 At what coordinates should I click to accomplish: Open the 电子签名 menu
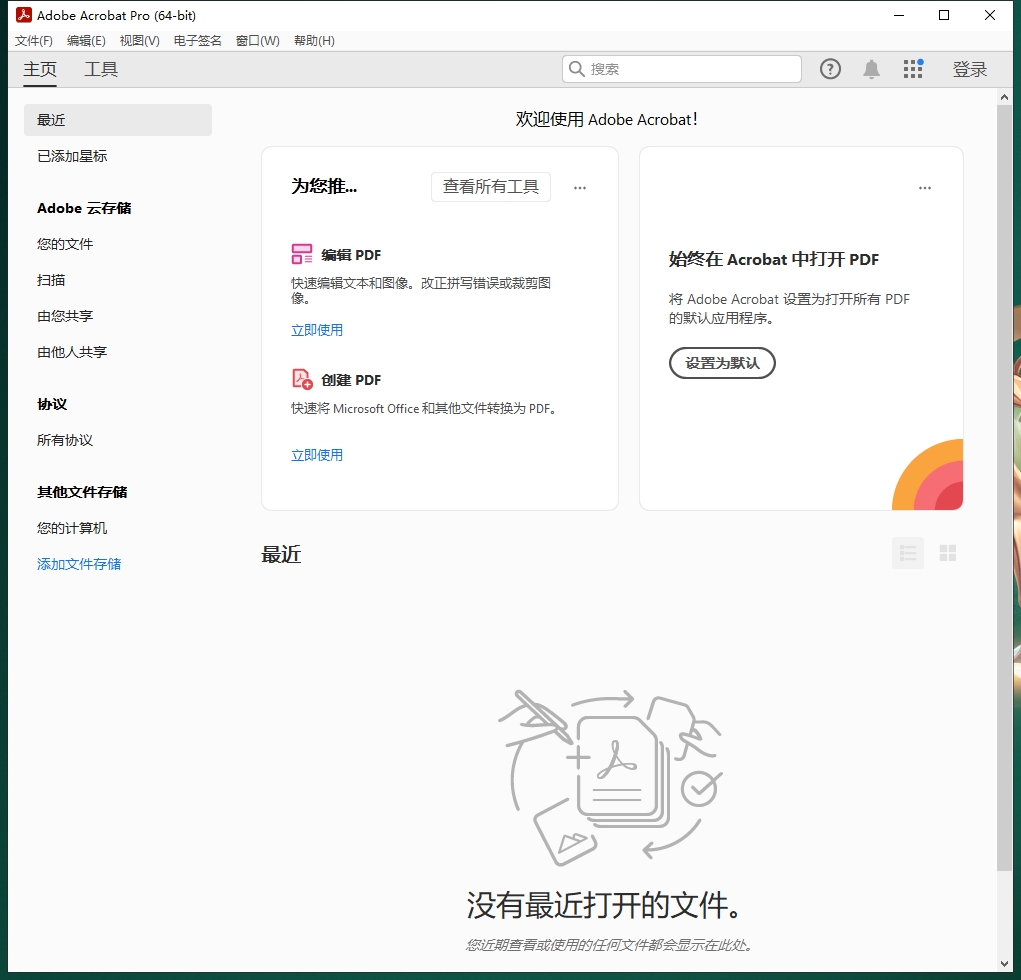point(196,40)
